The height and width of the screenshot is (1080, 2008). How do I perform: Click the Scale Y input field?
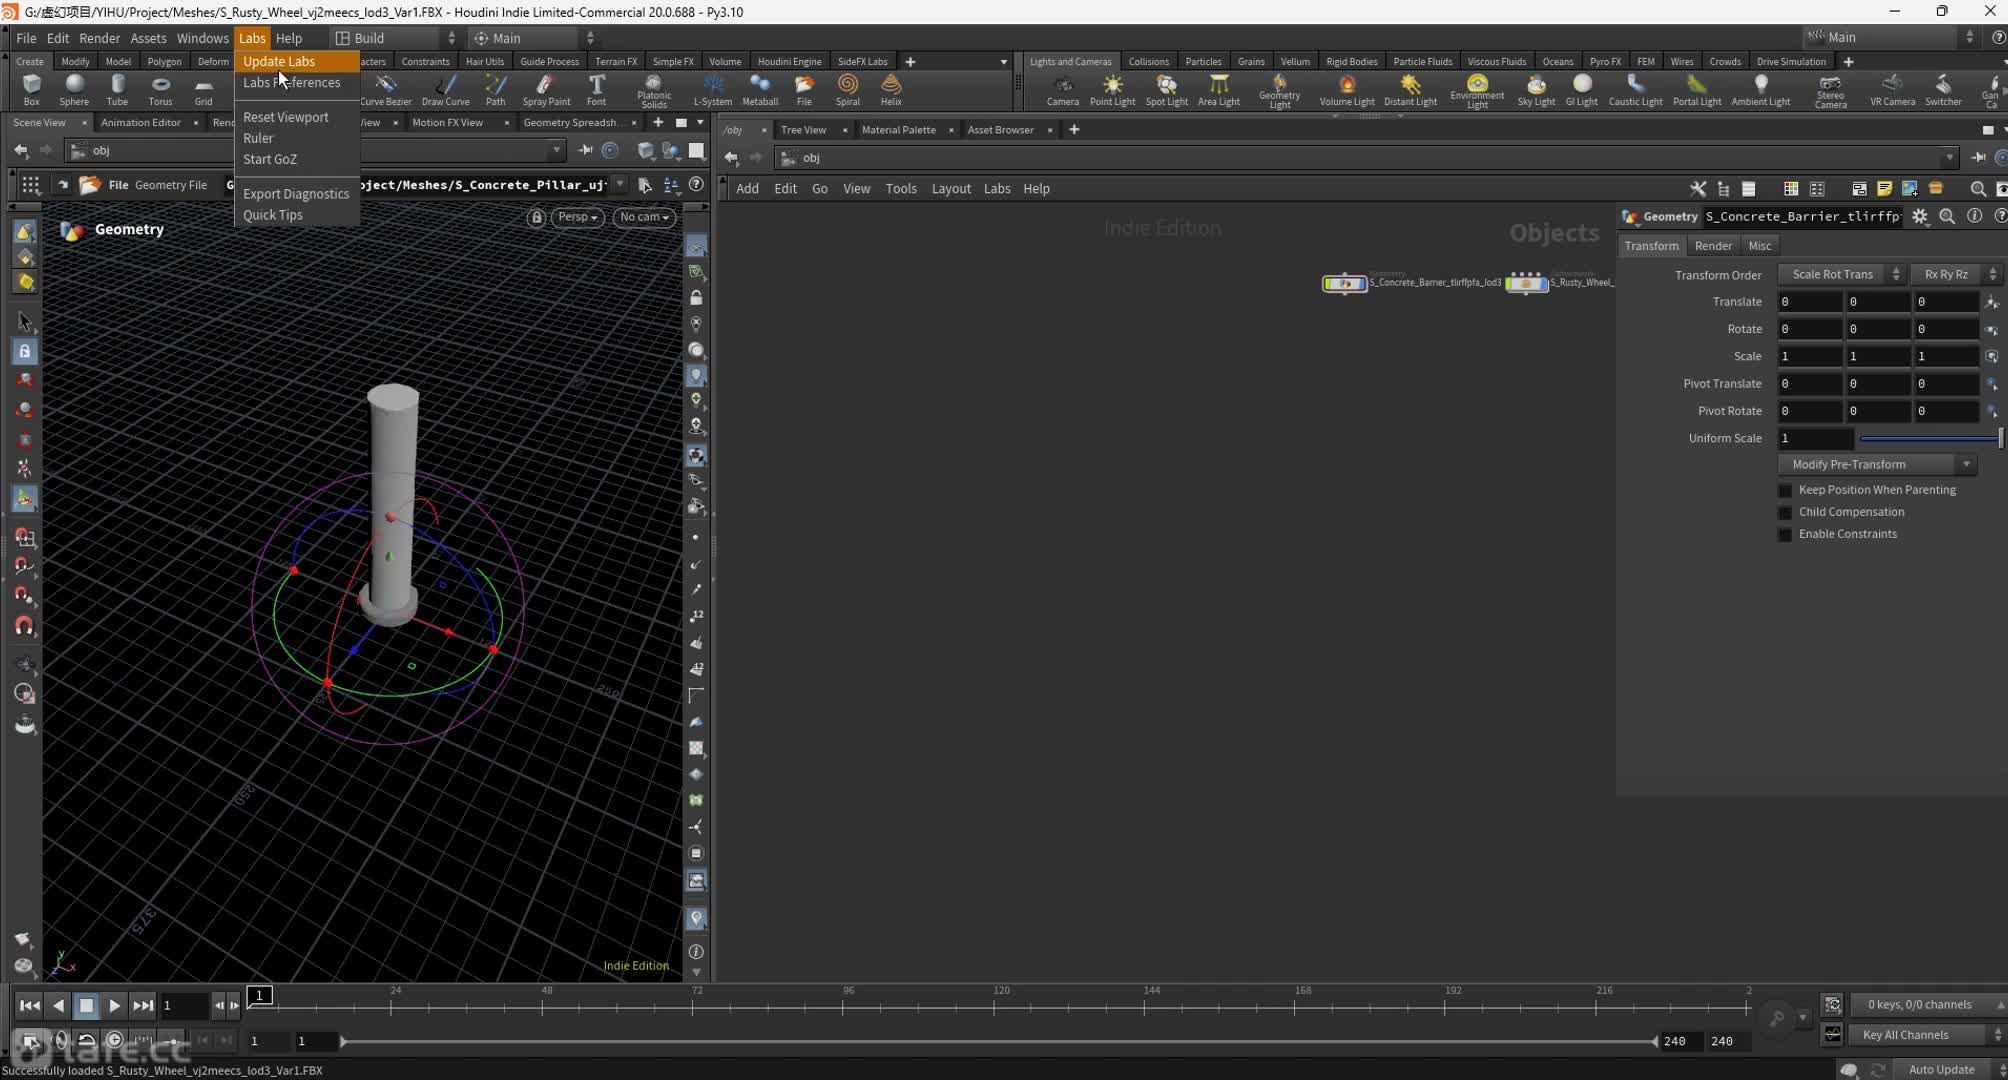point(1877,357)
